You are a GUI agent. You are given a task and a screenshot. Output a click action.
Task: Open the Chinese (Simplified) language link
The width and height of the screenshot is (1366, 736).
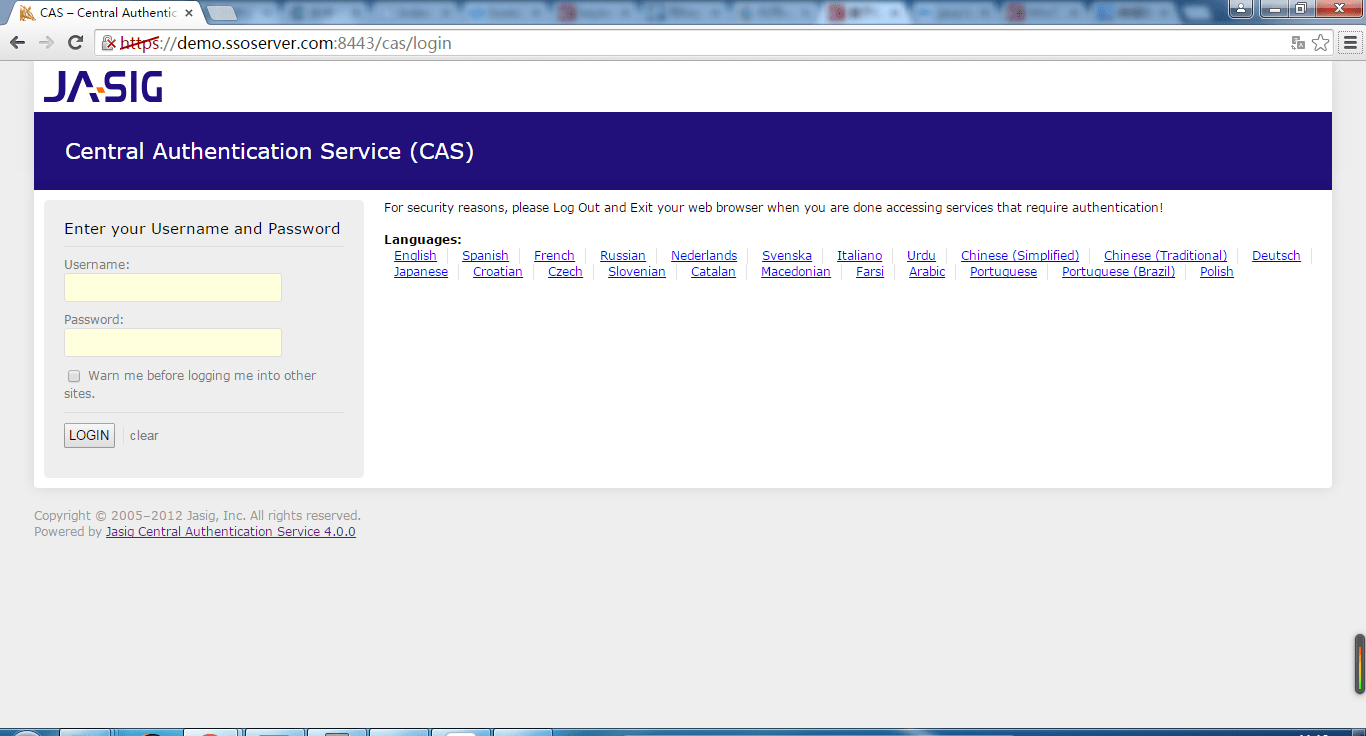tap(1019, 255)
